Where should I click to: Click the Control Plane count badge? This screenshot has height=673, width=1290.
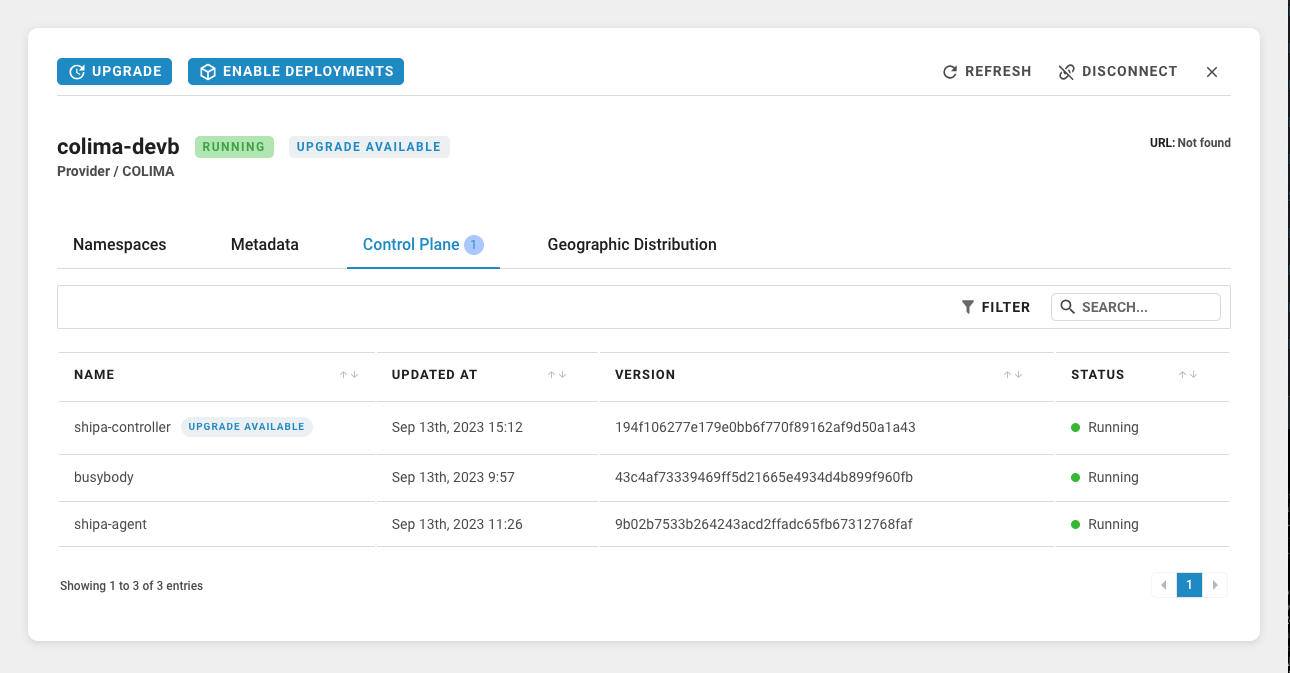(x=474, y=245)
